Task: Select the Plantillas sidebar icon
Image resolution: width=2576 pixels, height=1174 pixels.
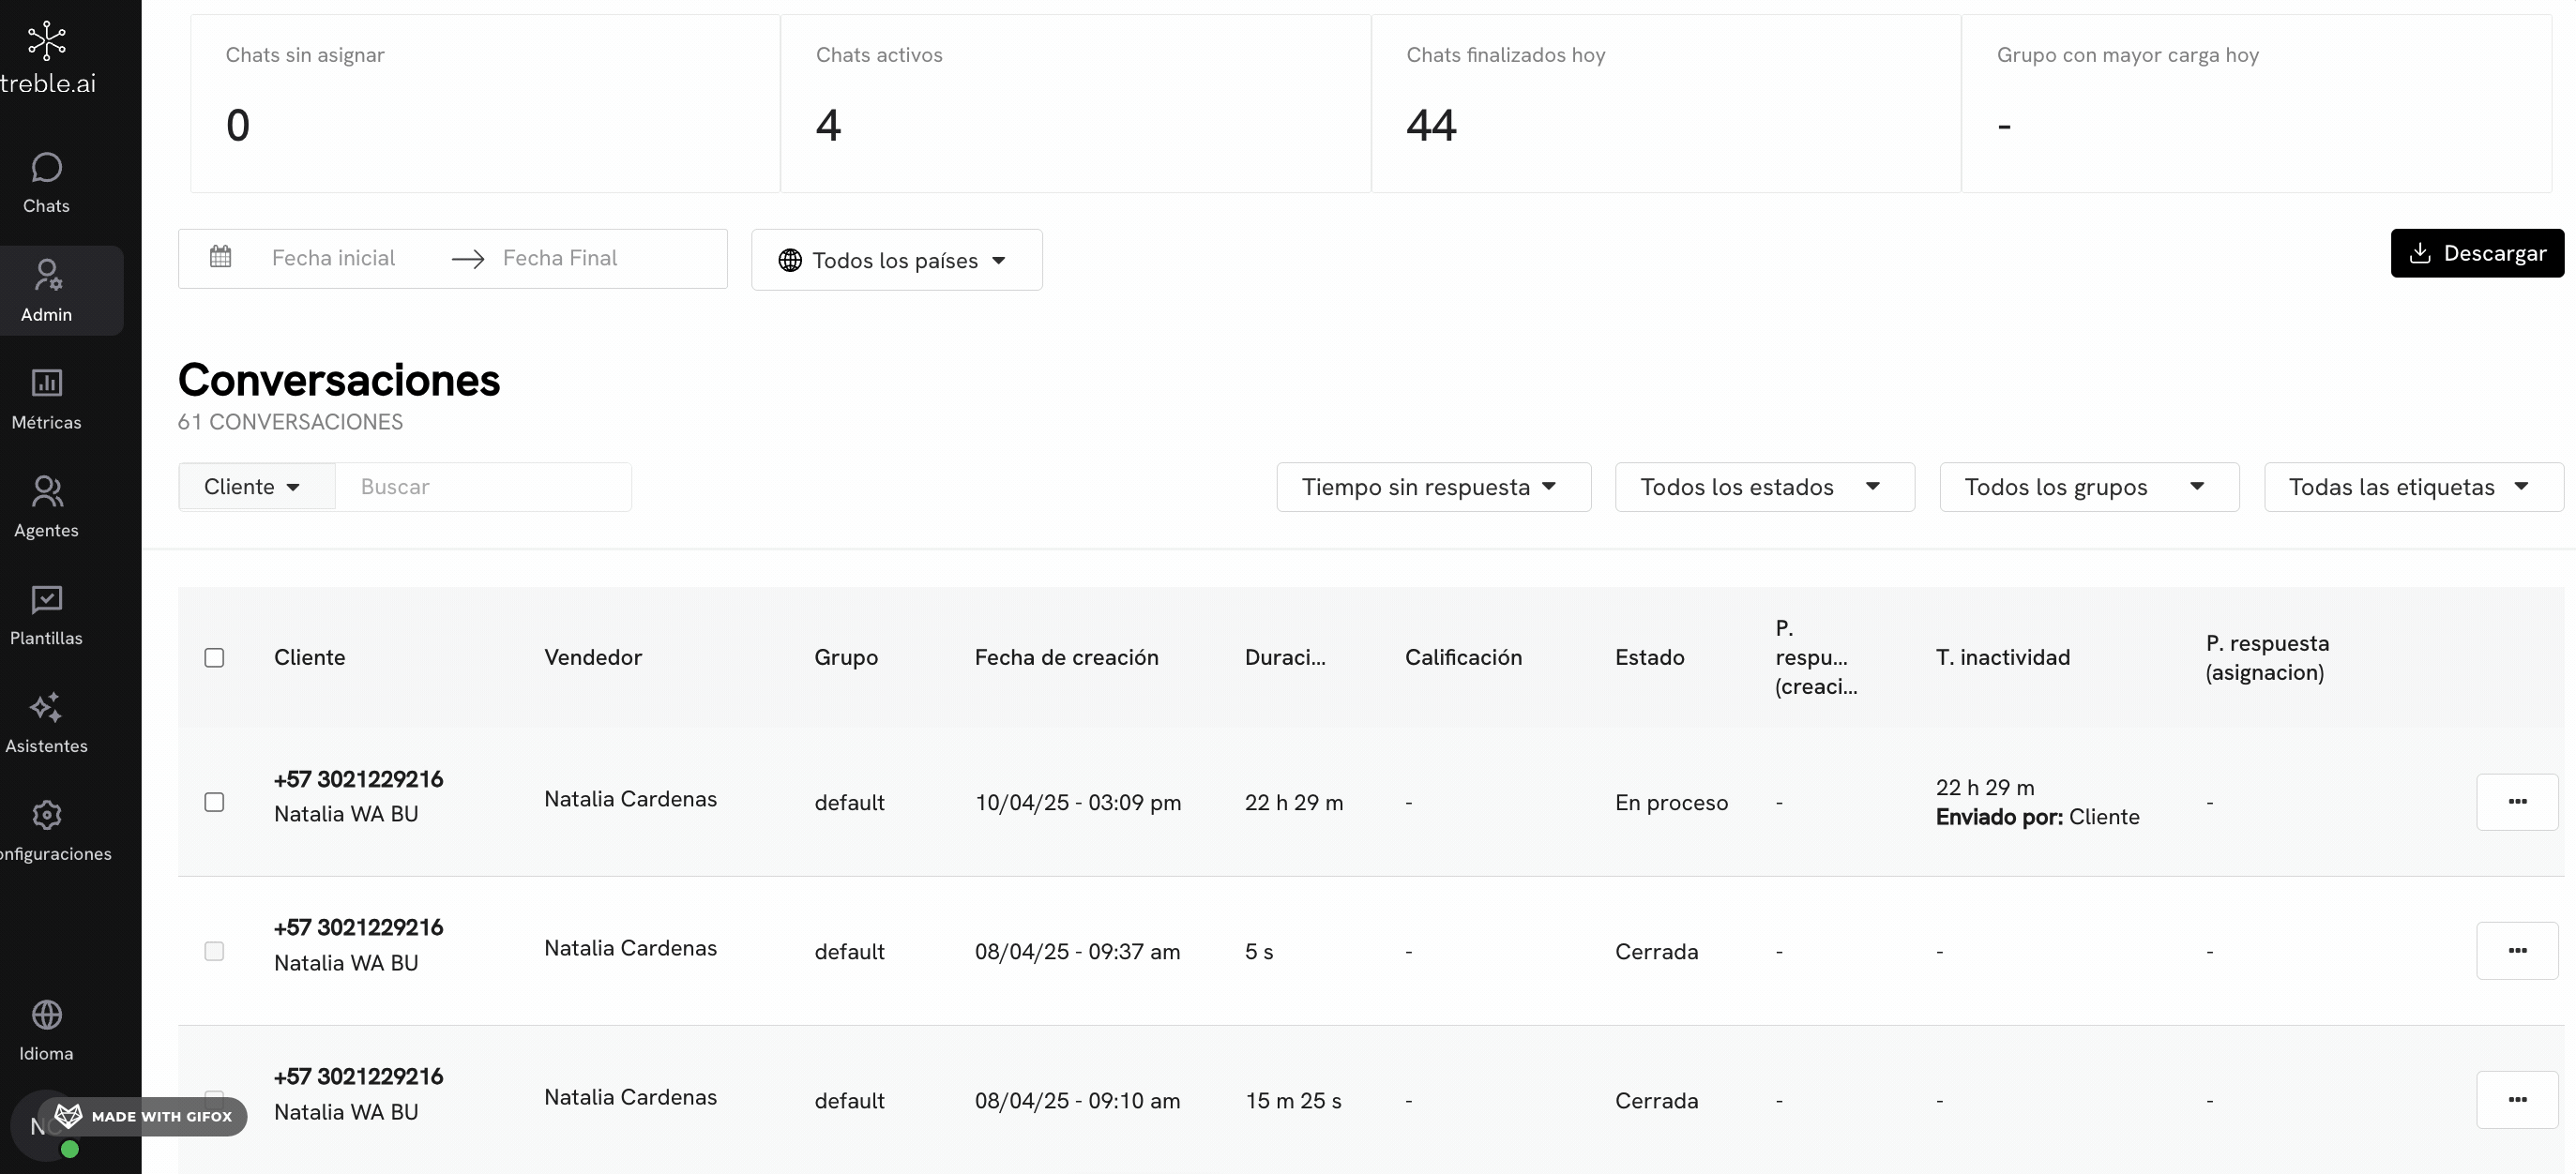Action: pos(46,600)
